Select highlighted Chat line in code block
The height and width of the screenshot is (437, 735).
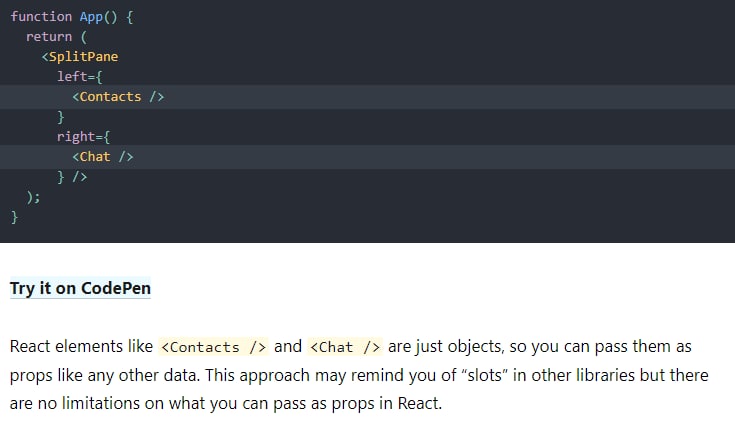point(103,157)
